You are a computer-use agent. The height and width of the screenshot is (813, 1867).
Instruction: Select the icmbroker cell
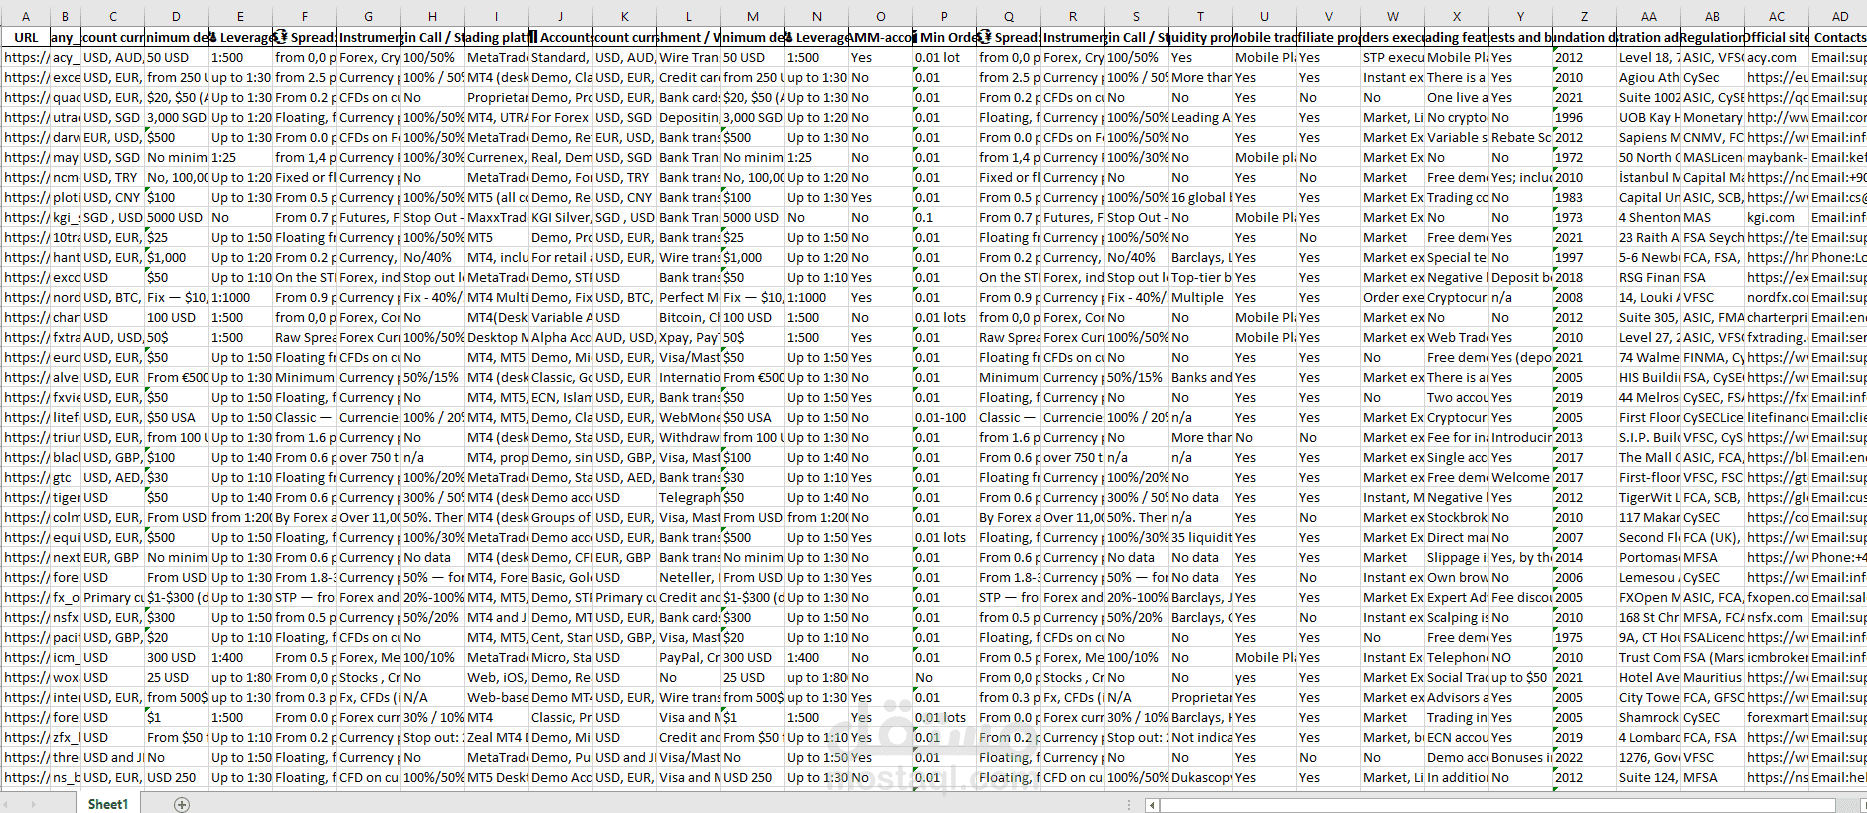[x=1776, y=657]
